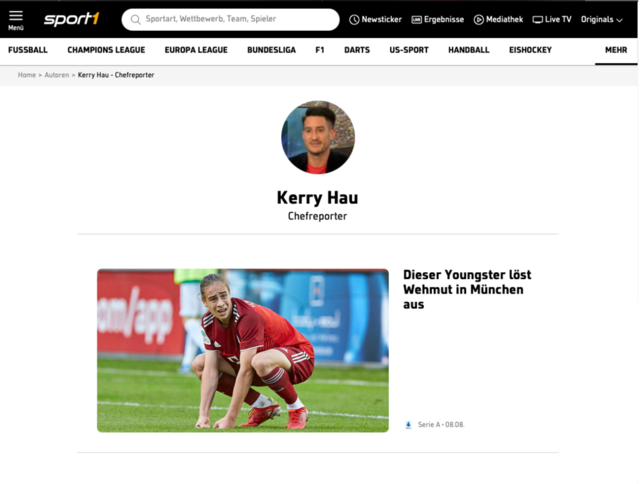Go to BUNDESLIGA section
Image resolution: width=640 pixels, height=484 pixels.
[271, 50]
